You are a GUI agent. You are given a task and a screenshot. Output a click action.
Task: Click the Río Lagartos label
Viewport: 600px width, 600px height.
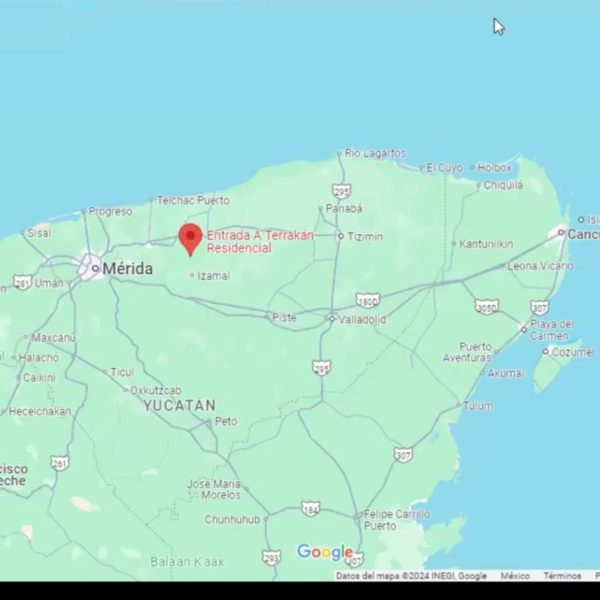coord(375,153)
